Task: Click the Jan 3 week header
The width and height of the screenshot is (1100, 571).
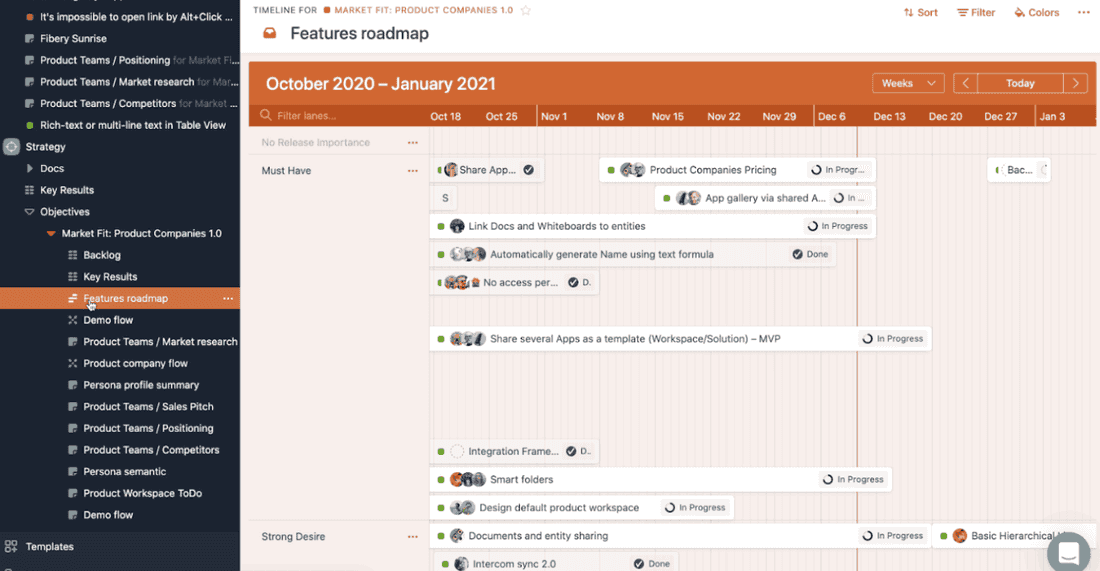Action: (x=1052, y=116)
